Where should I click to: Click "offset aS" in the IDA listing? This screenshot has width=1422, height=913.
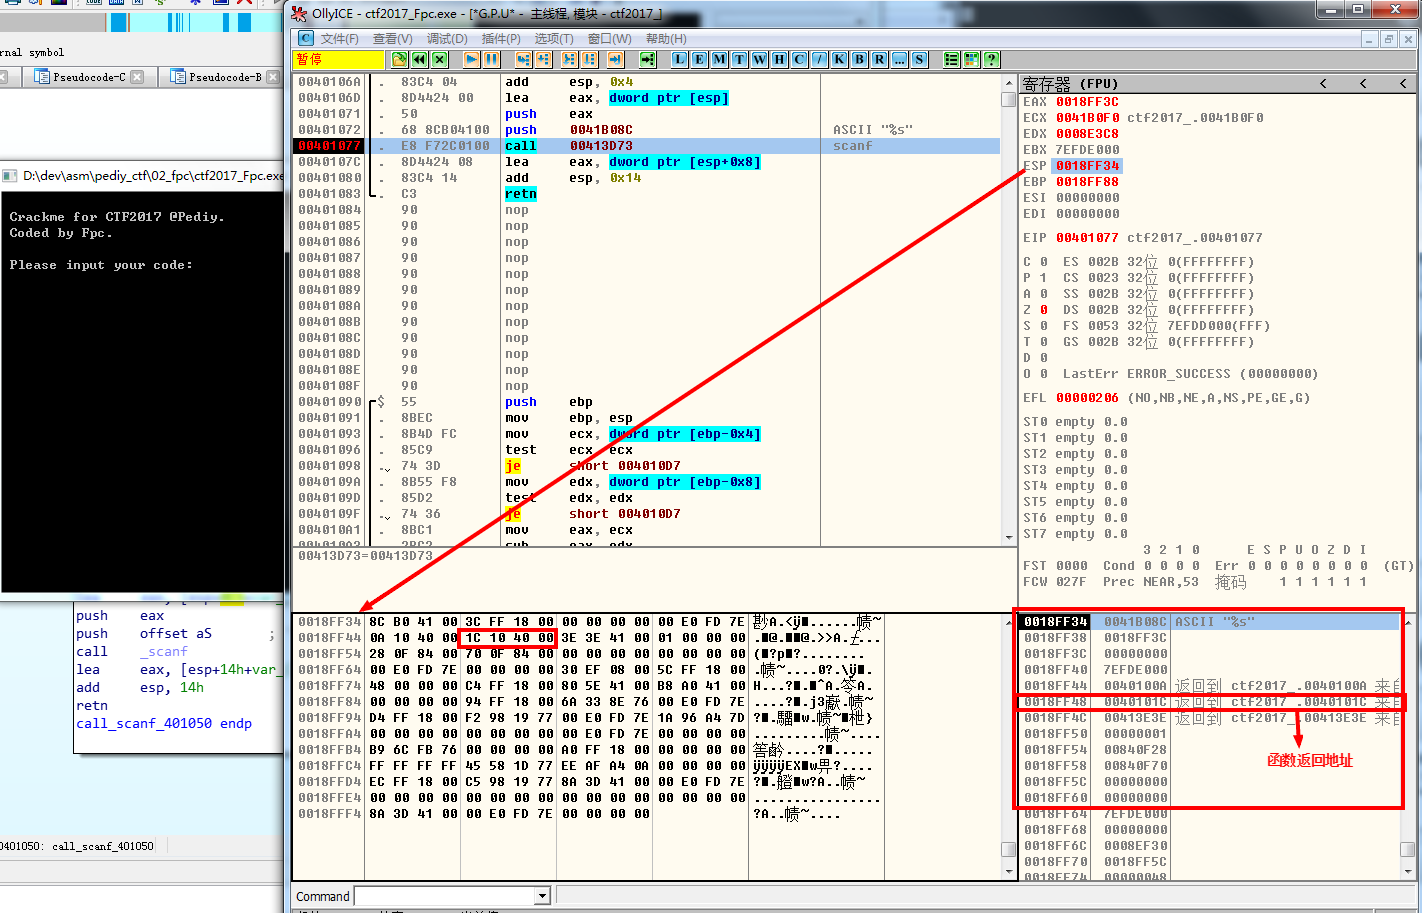(175, 634)
